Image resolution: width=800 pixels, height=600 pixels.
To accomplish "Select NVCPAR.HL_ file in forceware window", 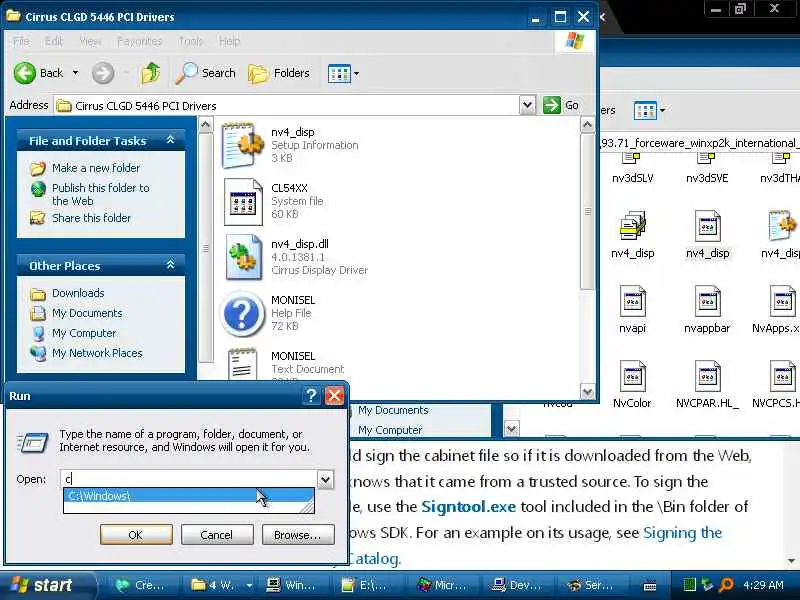I will coord(707,384).
